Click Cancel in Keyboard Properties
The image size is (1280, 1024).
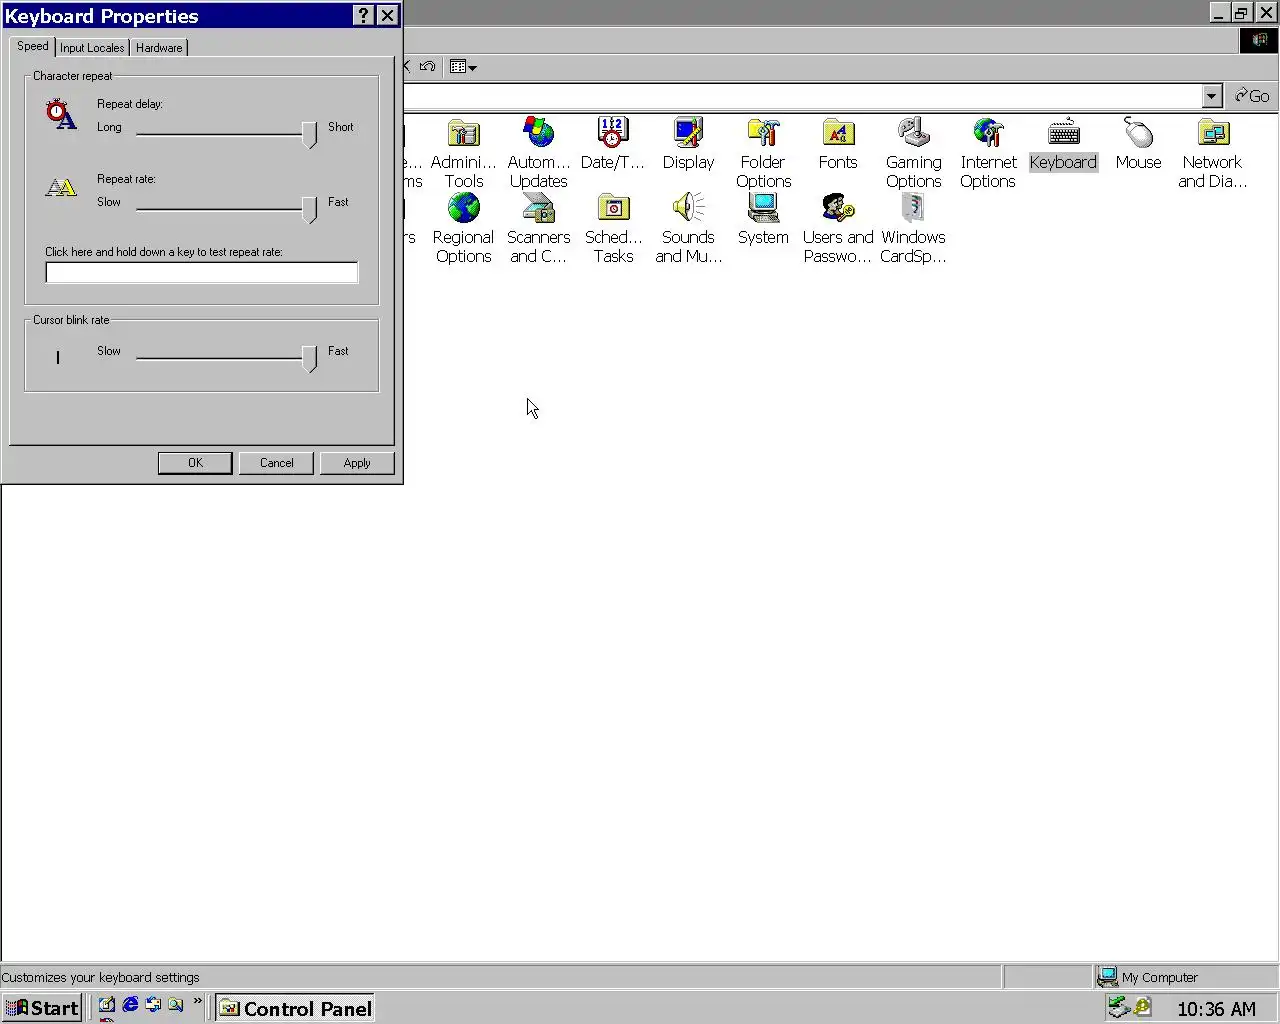tap(277, 463)
